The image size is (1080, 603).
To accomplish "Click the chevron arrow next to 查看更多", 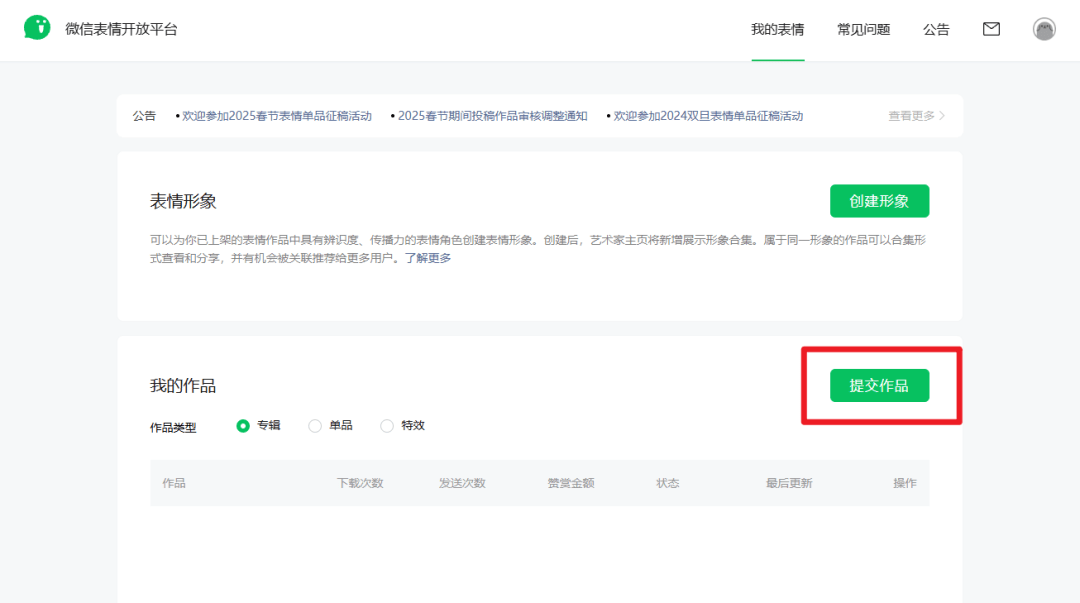I will (x=942, y=116).
